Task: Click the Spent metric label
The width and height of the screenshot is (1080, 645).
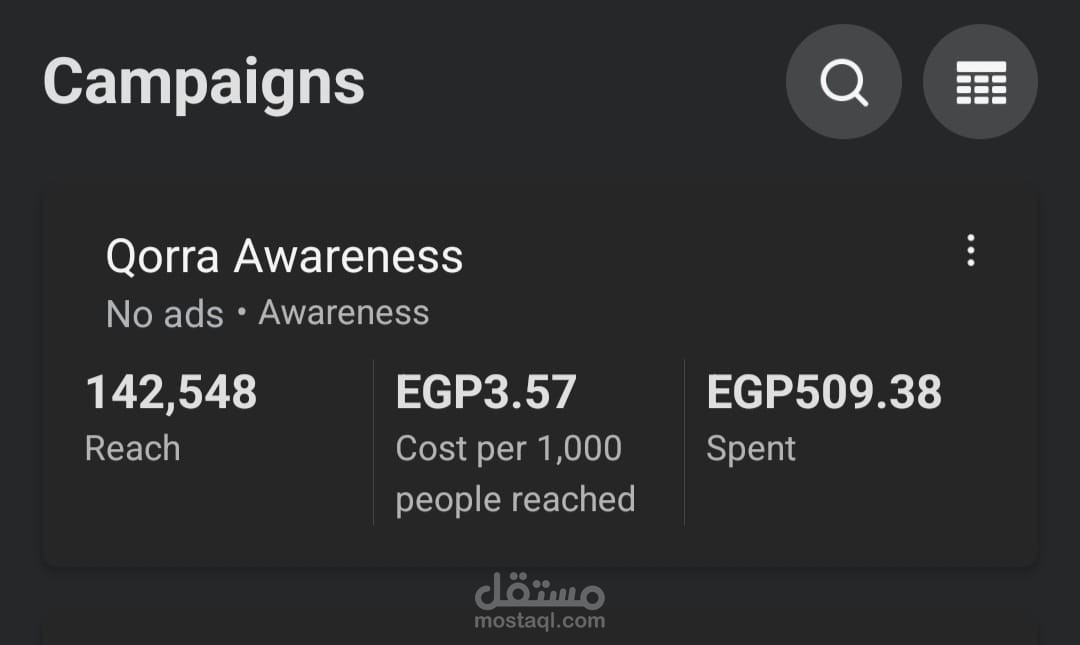Action: [x=750, y=449]
